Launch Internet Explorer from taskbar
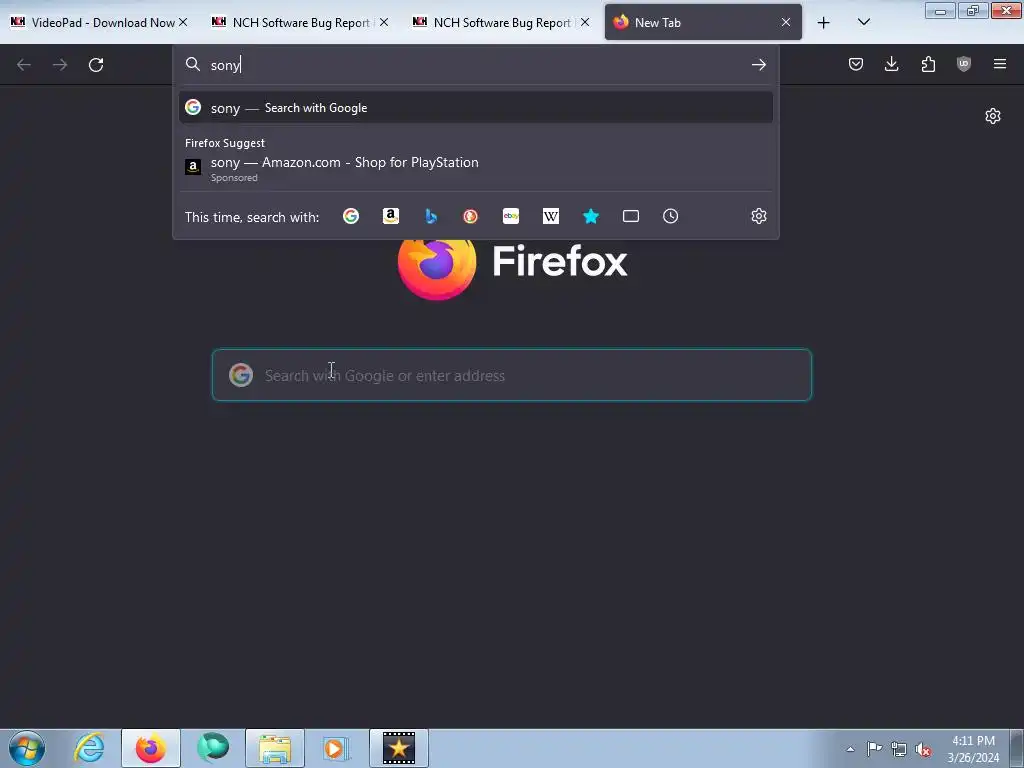 pyautogui.click(x=89, y=748)
